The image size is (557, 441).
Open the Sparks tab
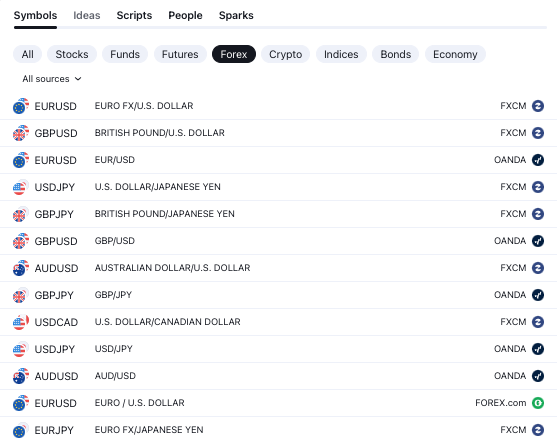click(x=236, y=15)
